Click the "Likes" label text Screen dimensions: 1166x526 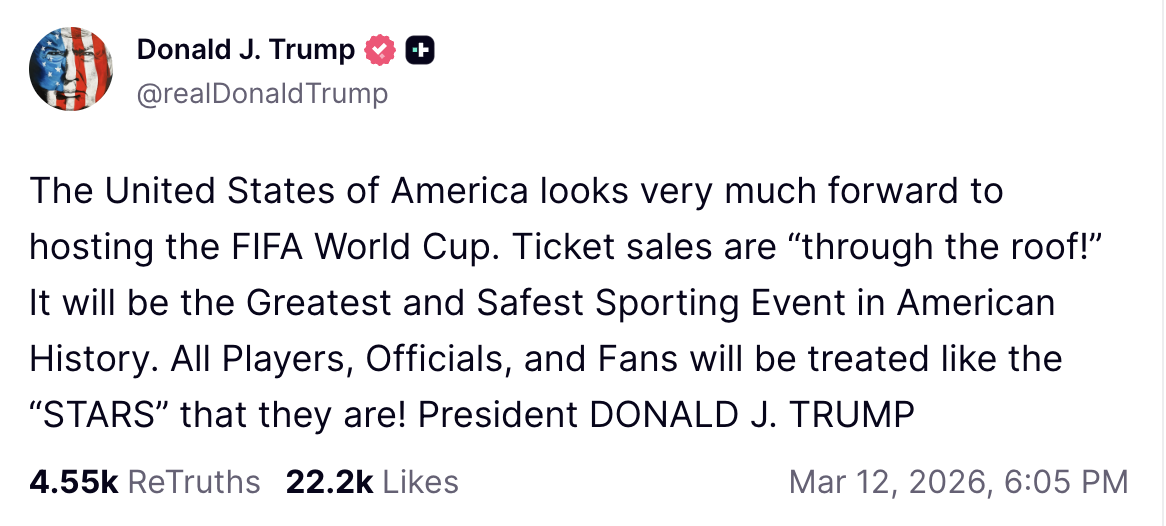pyautogui.click(x=420, y=482)
